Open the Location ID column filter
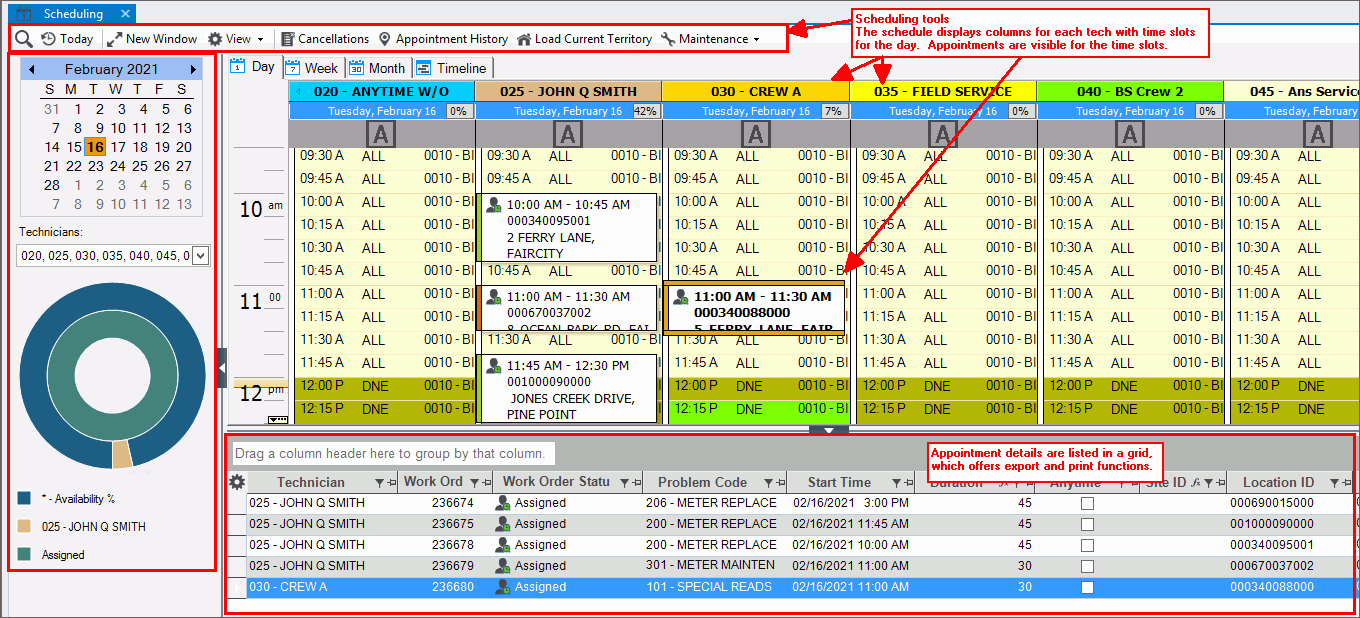1360x618 pixels. (1333, 483)
